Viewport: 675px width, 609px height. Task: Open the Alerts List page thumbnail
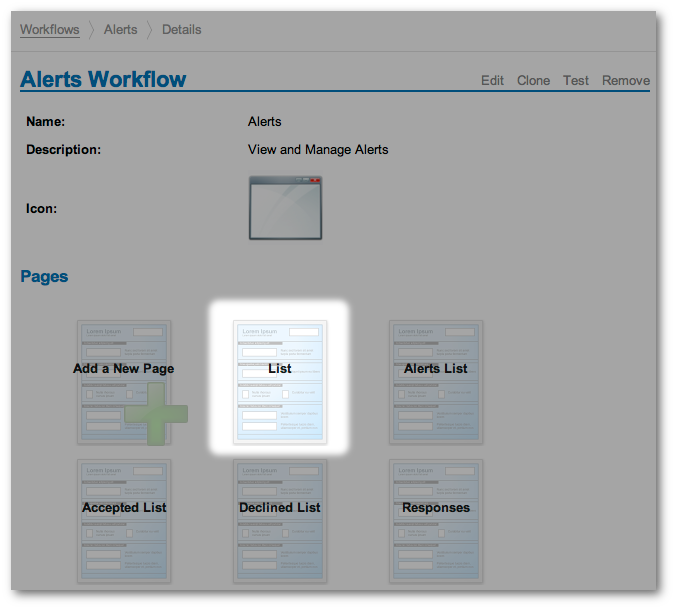click(x=435, y=381)
